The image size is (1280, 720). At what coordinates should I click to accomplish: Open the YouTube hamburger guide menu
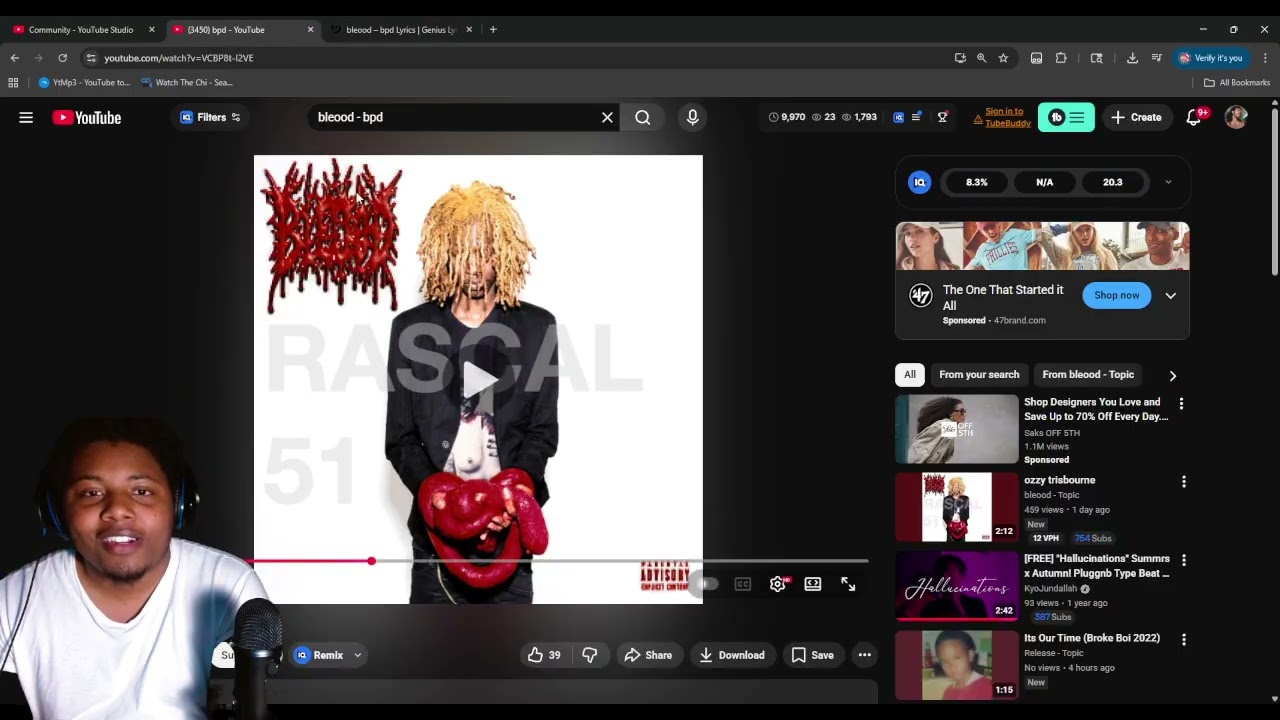(26, 117)
